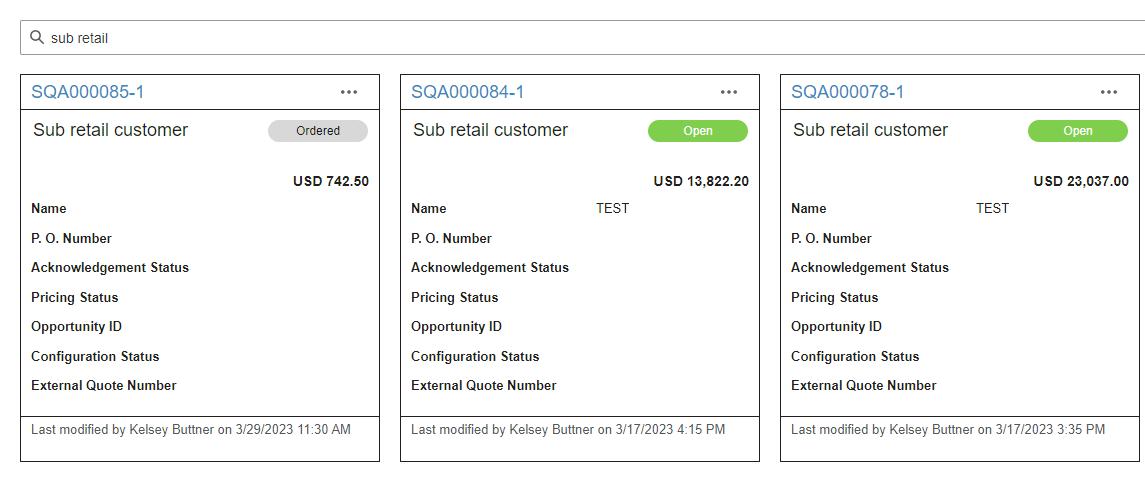Click the Open status badge on SQA000078-1
This screenshot has height=478, width=1145.
pyautogui.click(x=1078, y=131)
